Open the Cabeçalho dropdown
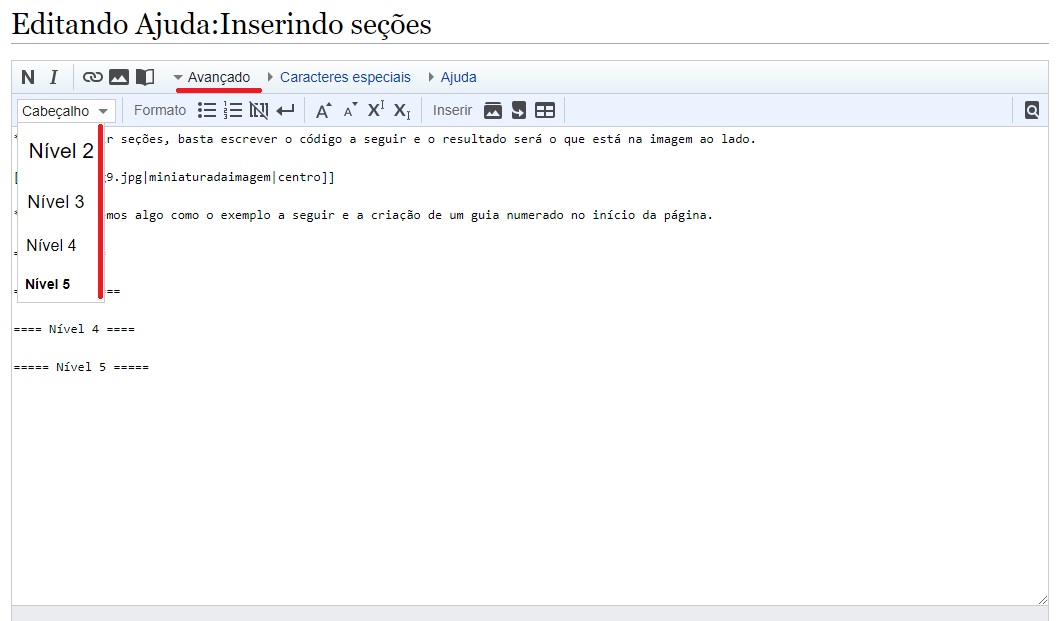 click(66, 111)
